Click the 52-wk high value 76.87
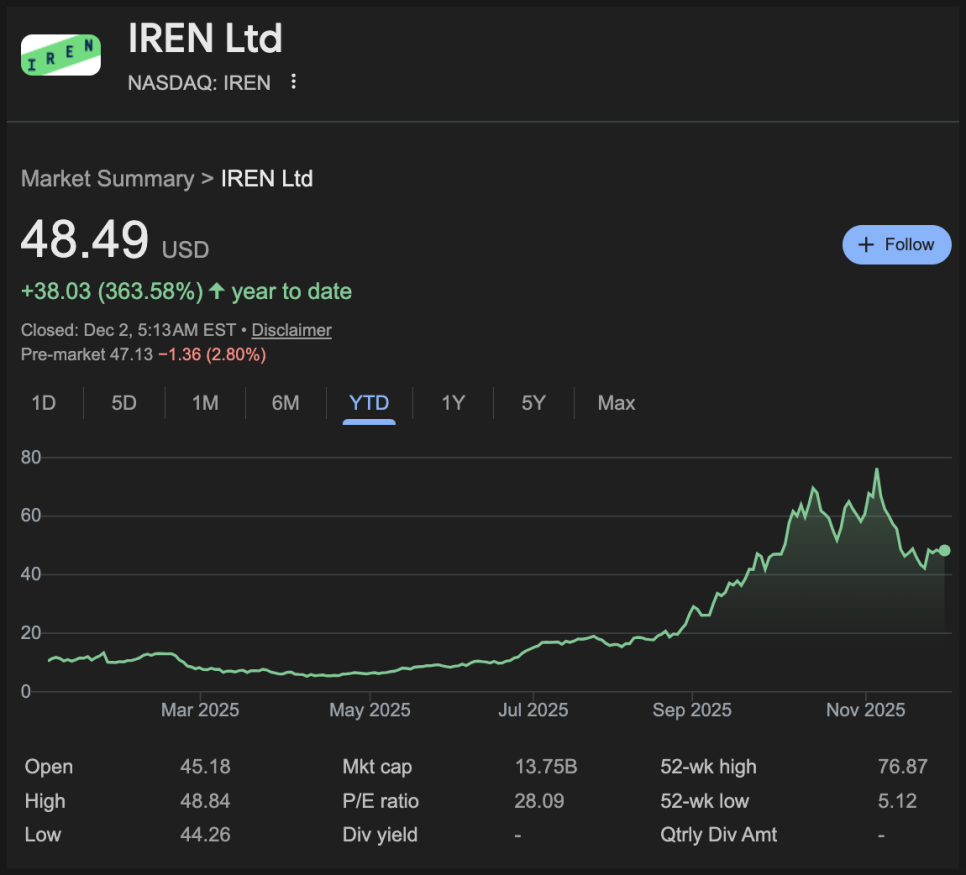Screen dimensions: 966x875 click(902, 767)
